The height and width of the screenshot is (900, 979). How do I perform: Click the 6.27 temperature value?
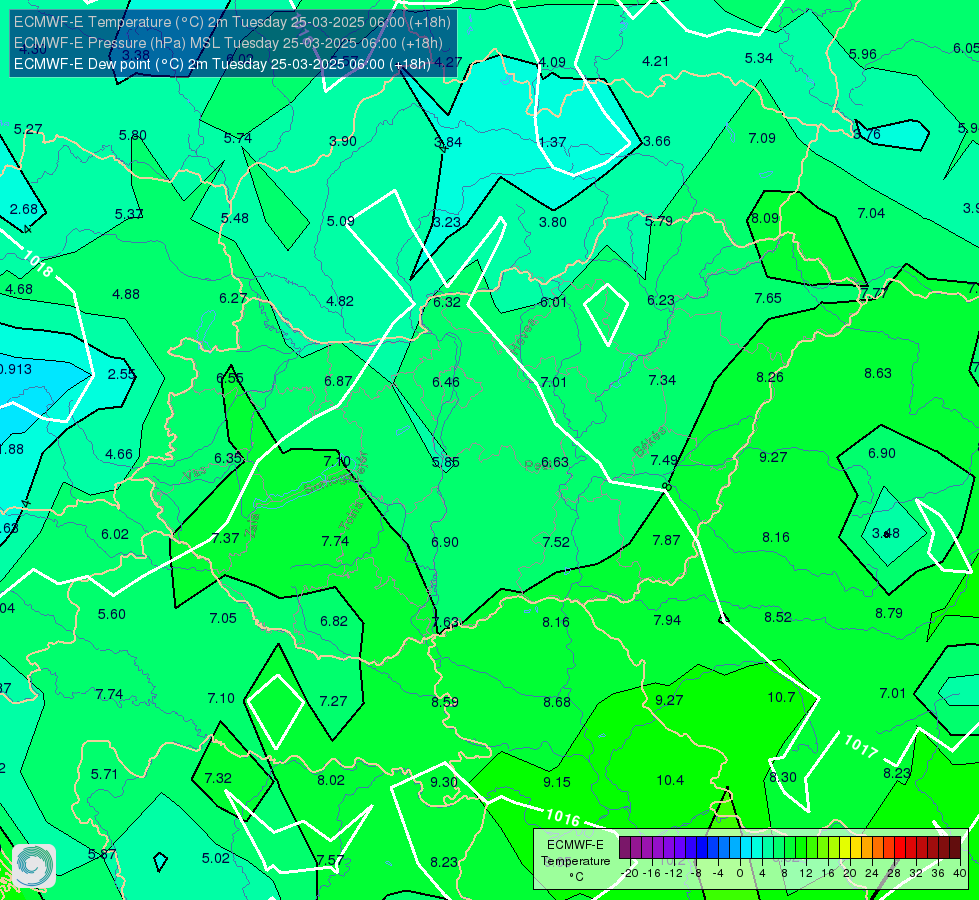coord(233,299)
